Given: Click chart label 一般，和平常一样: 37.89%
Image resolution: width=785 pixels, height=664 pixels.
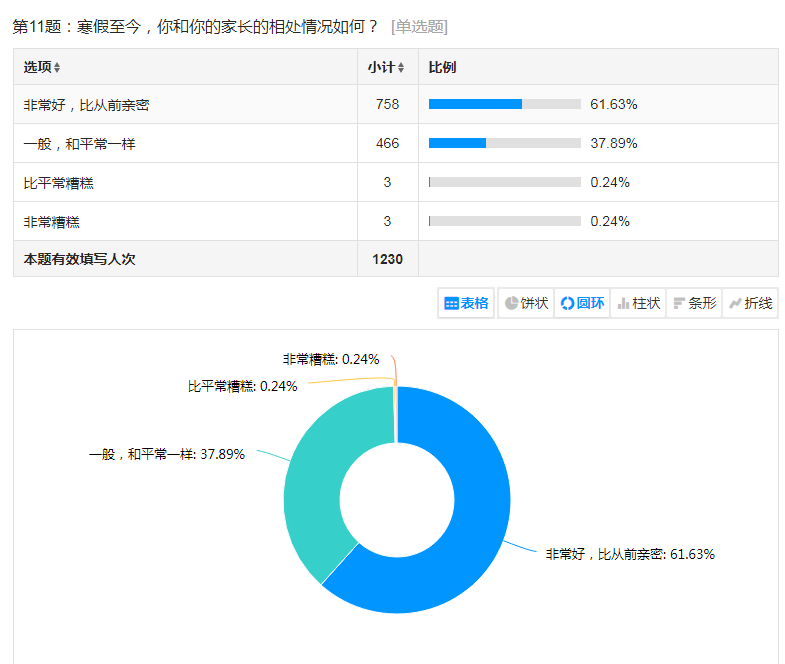Looking at the screenshot, I should [167, 454].
